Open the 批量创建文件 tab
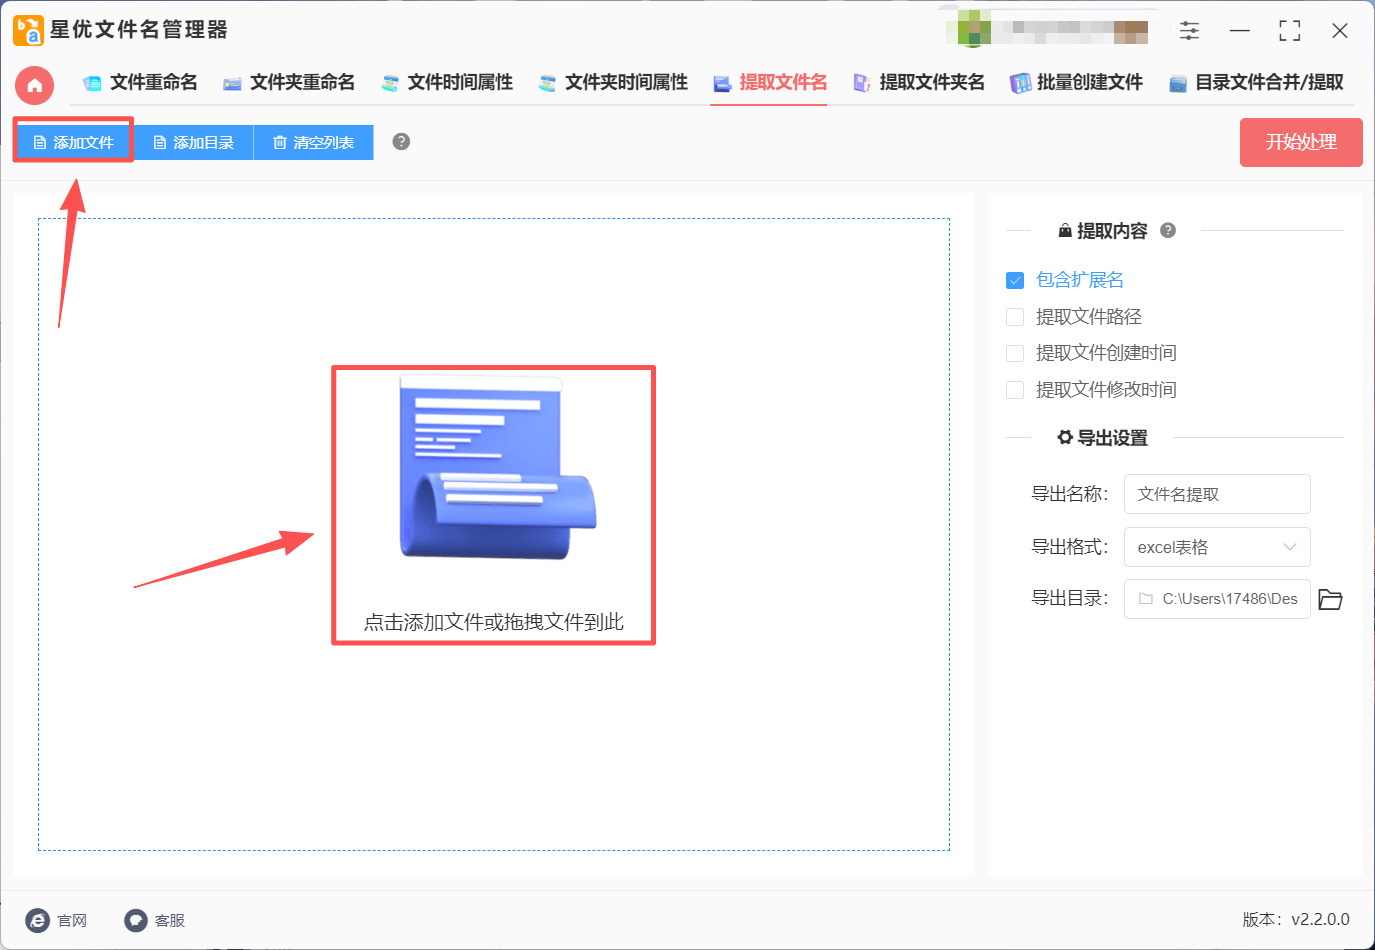 (1076, 83)
